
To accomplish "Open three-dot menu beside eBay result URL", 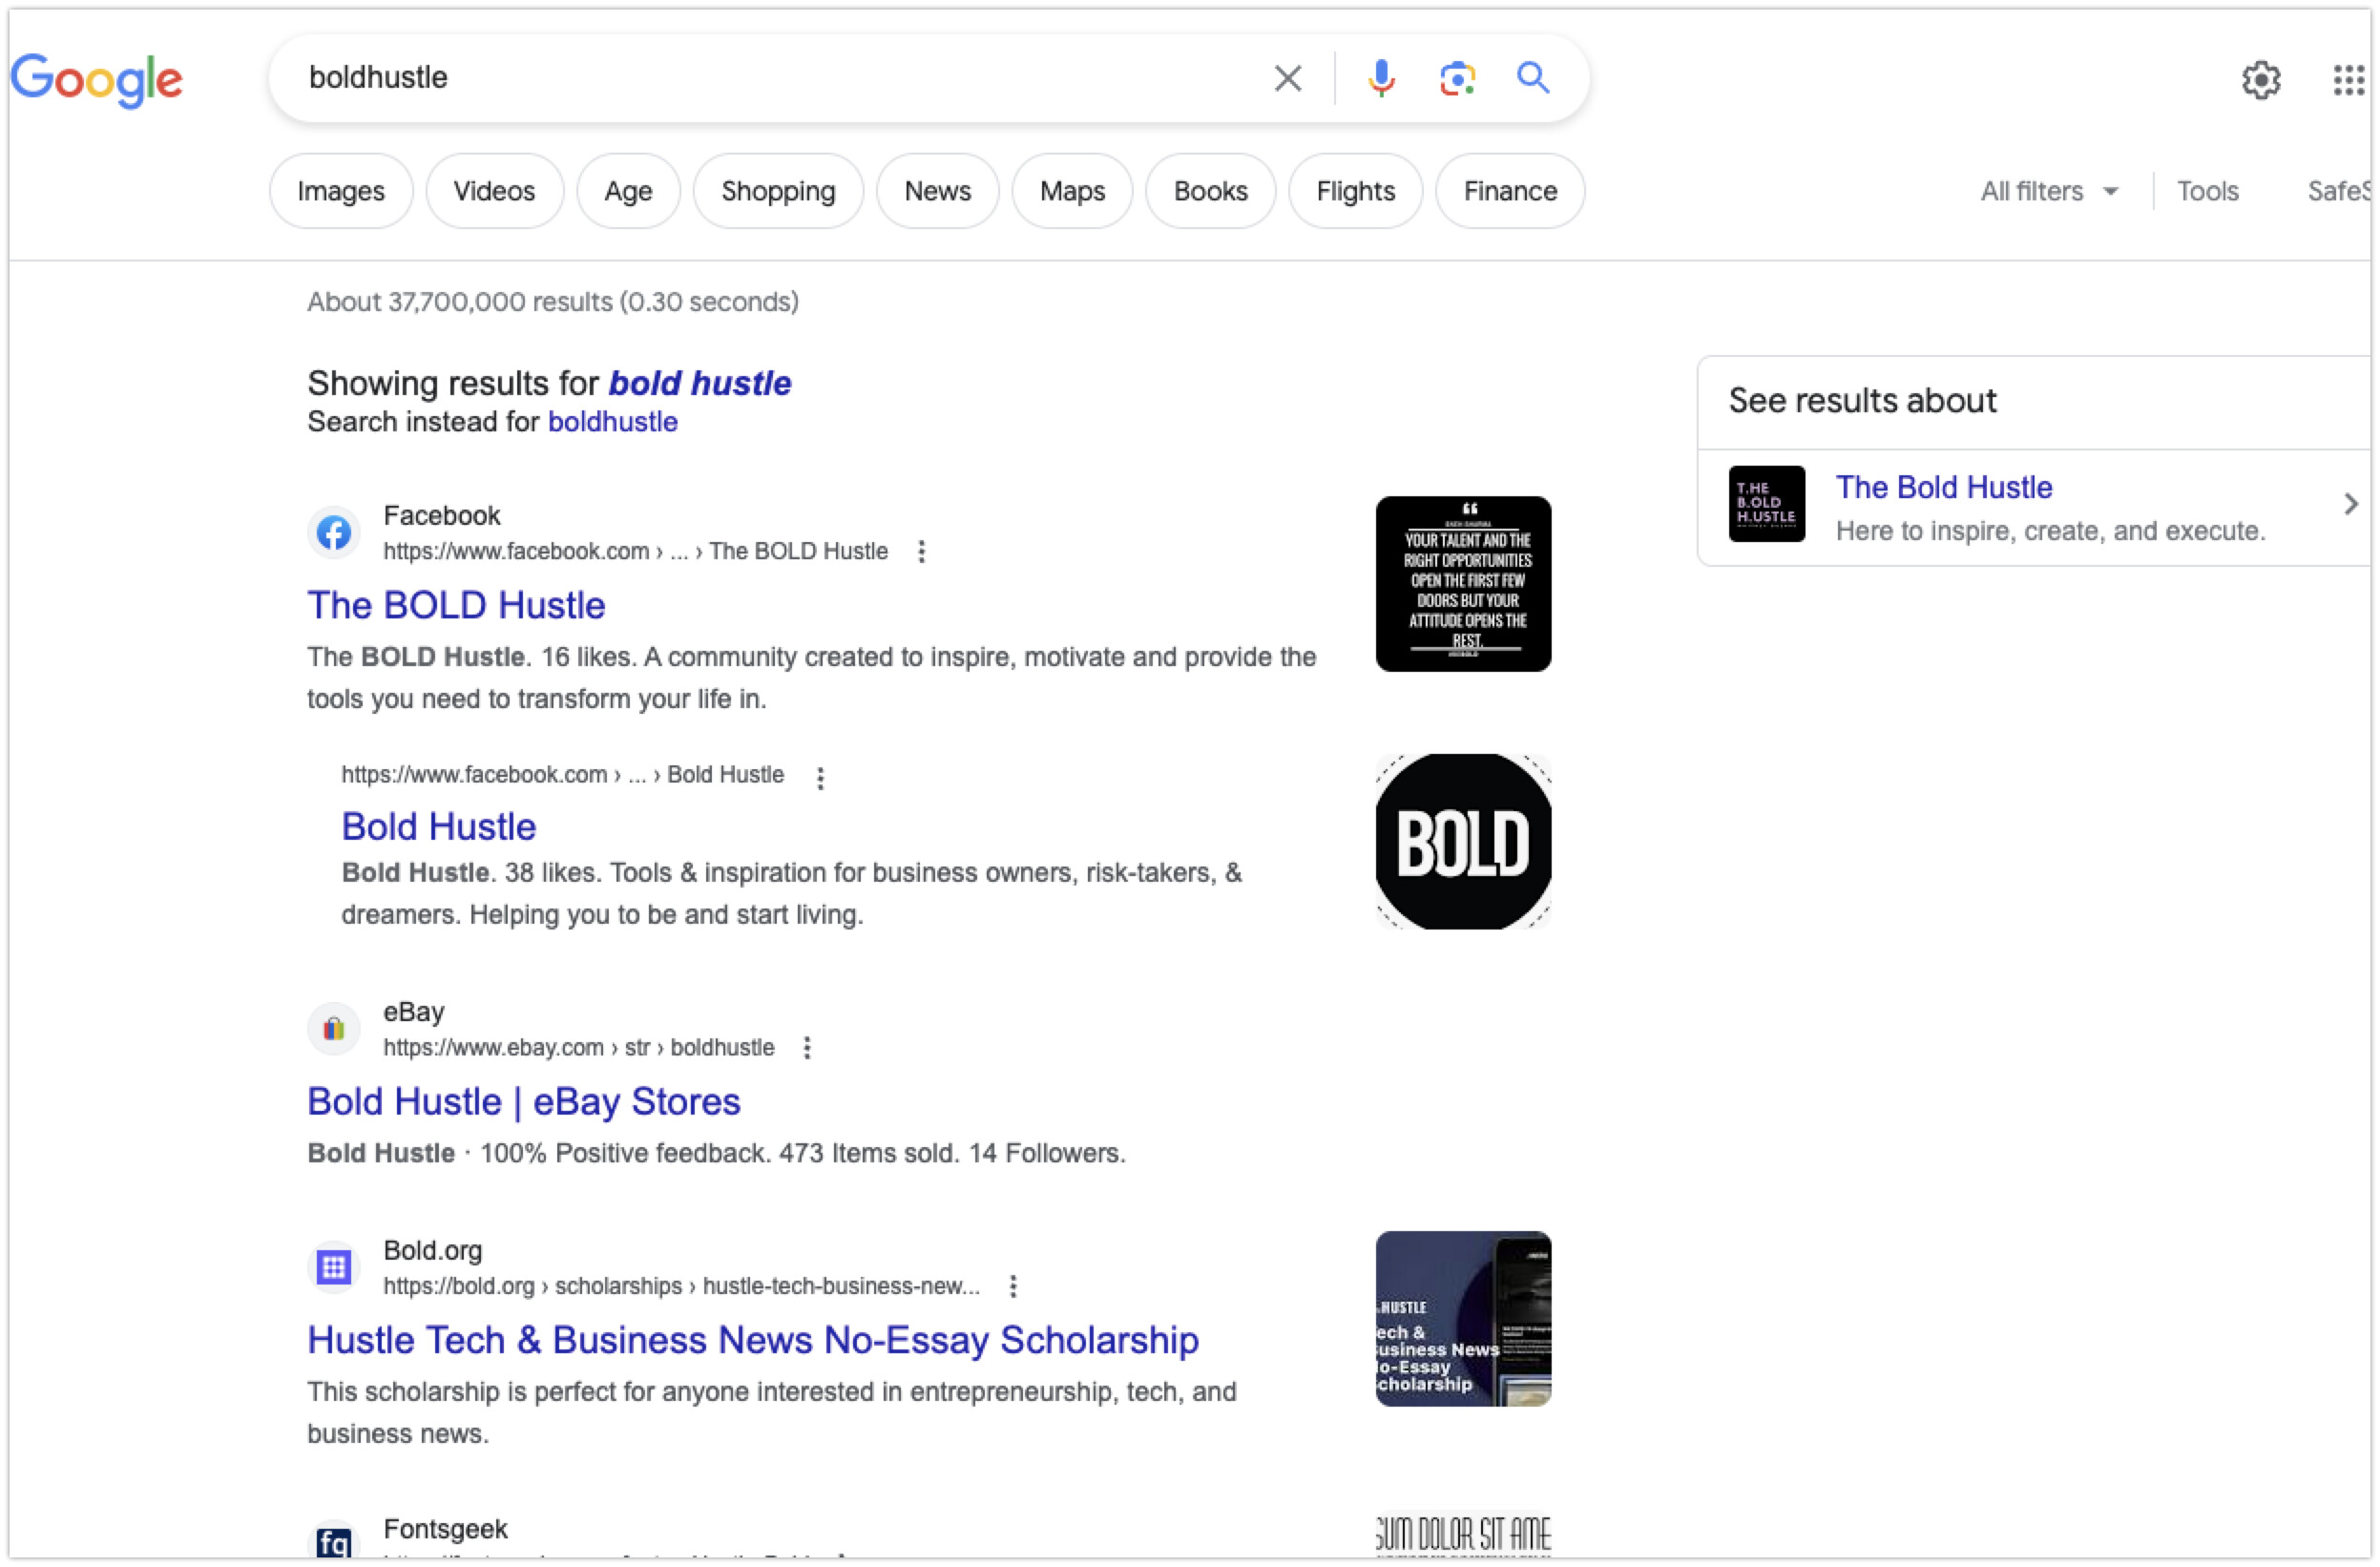I will (807, 1047).
